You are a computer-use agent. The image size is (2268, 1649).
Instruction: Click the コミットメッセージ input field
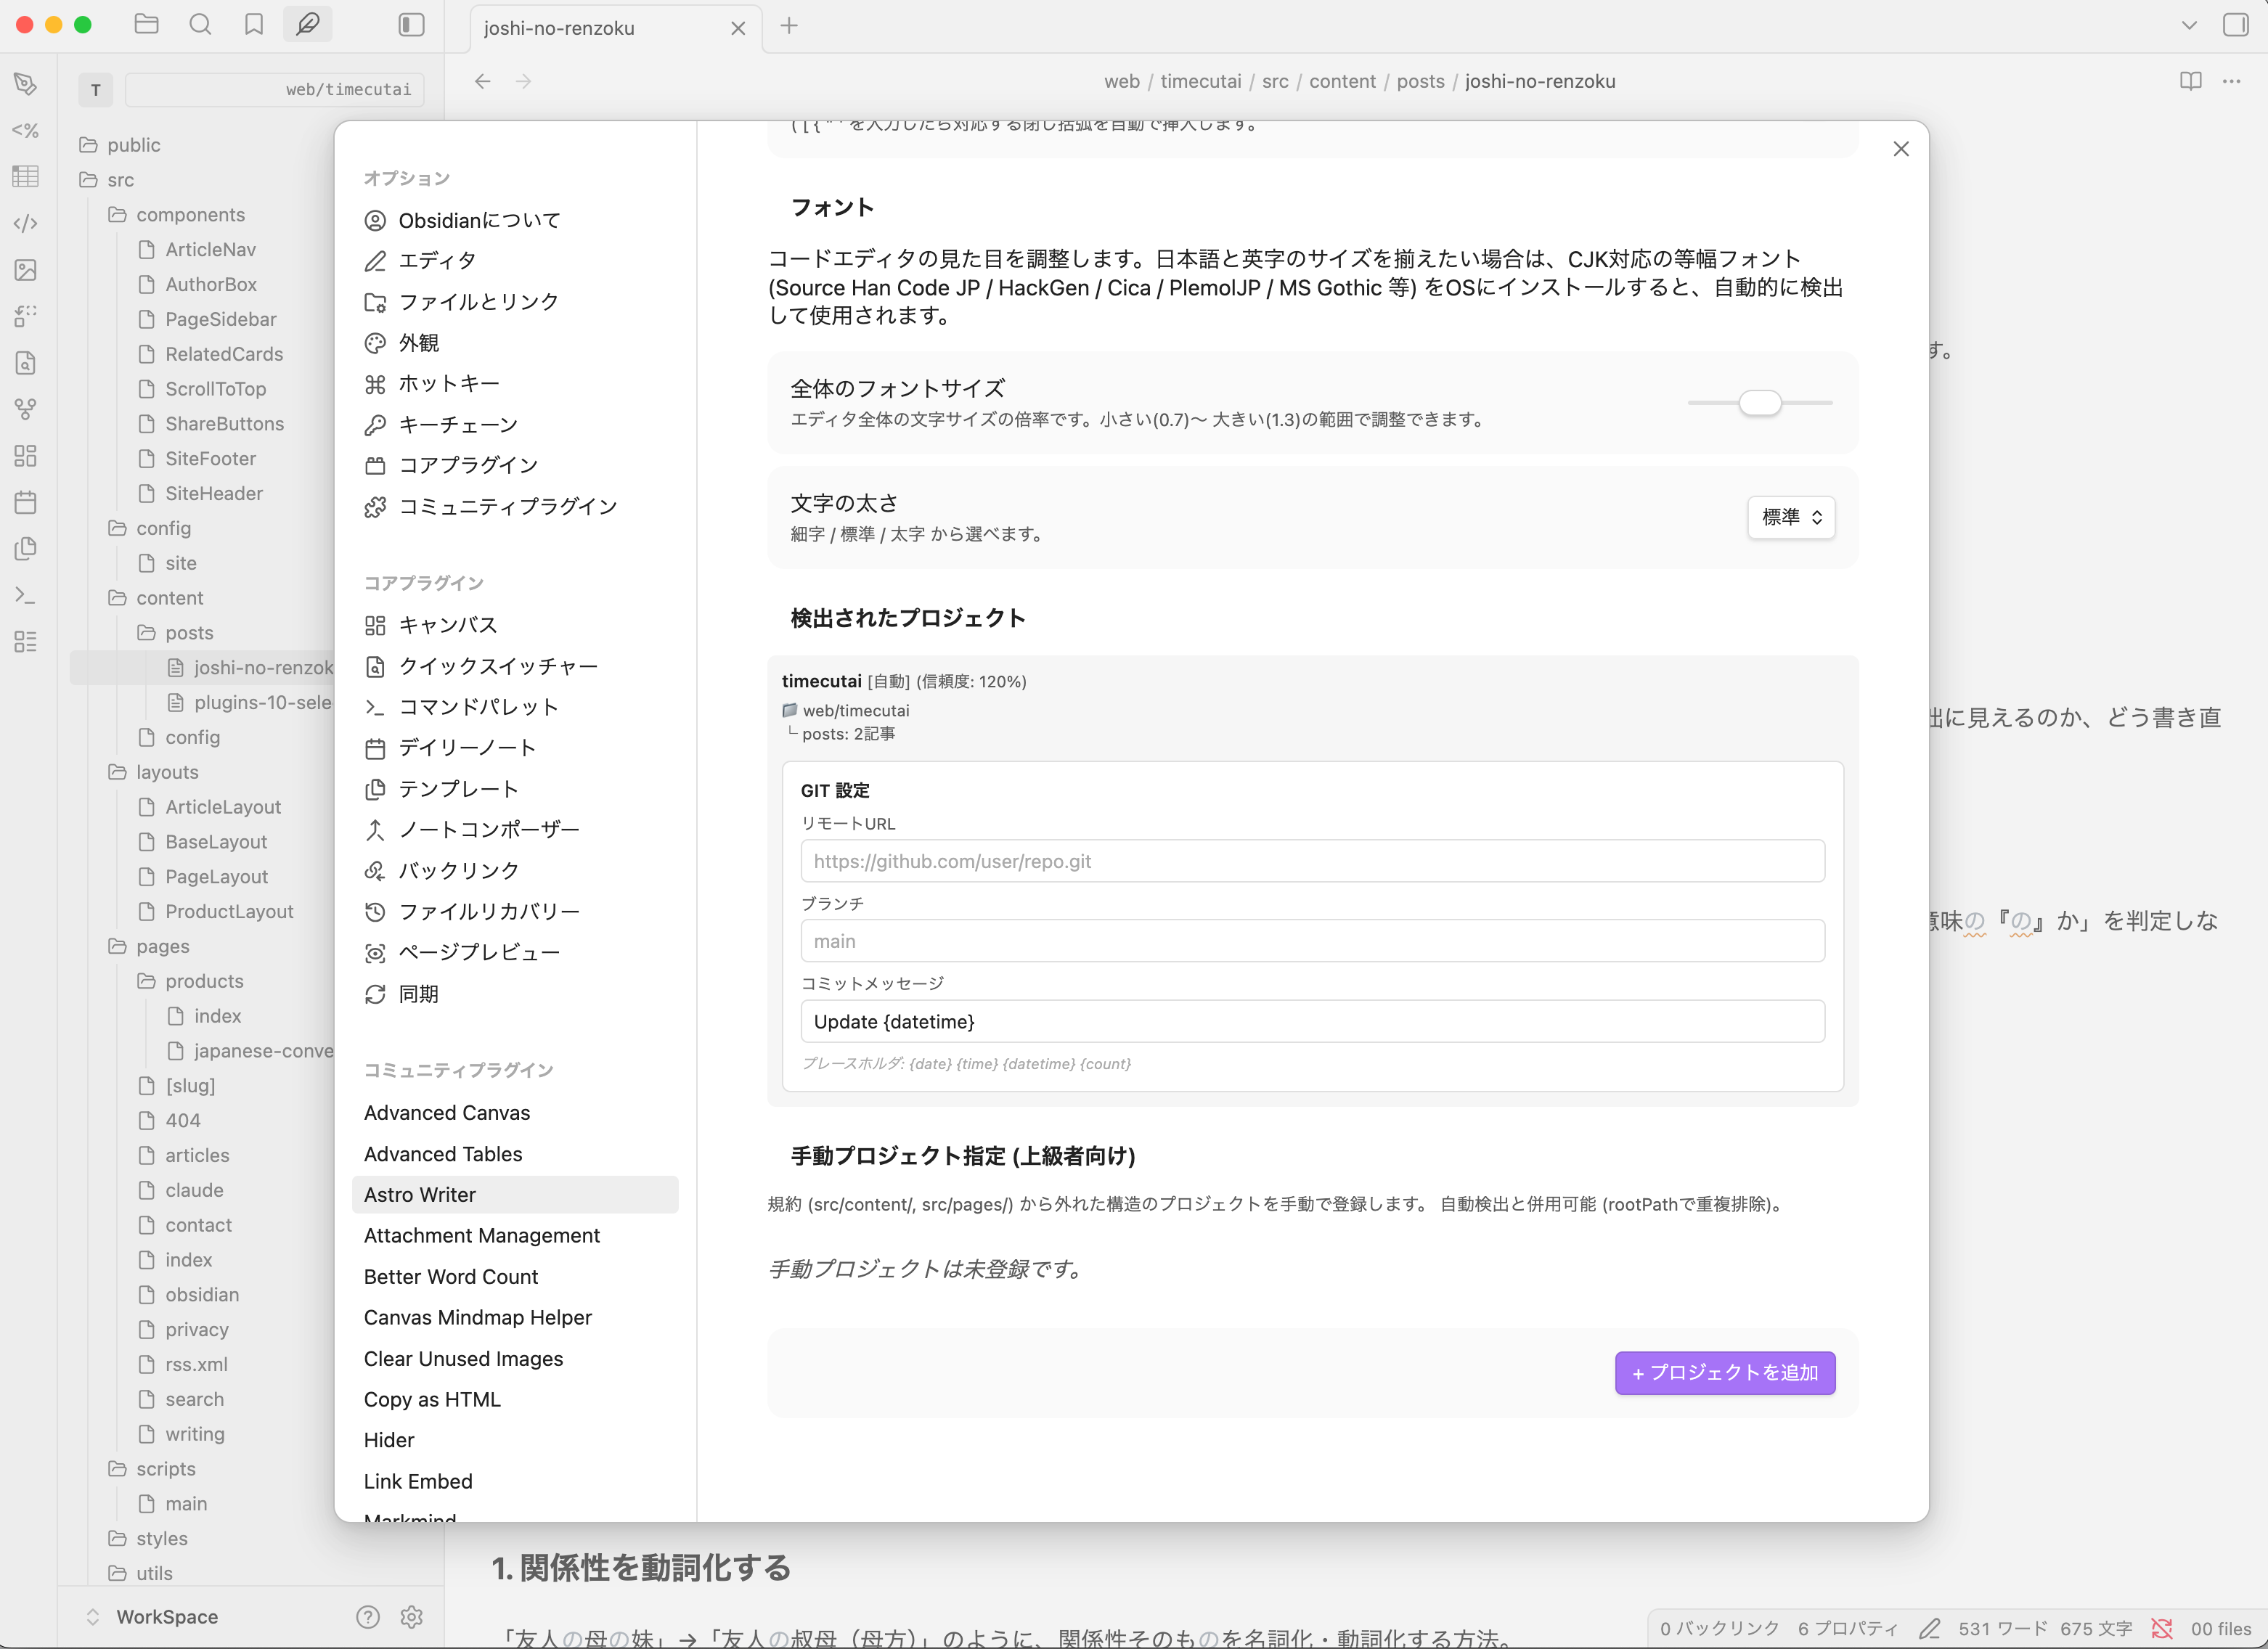click(x=1312, y=1021)
